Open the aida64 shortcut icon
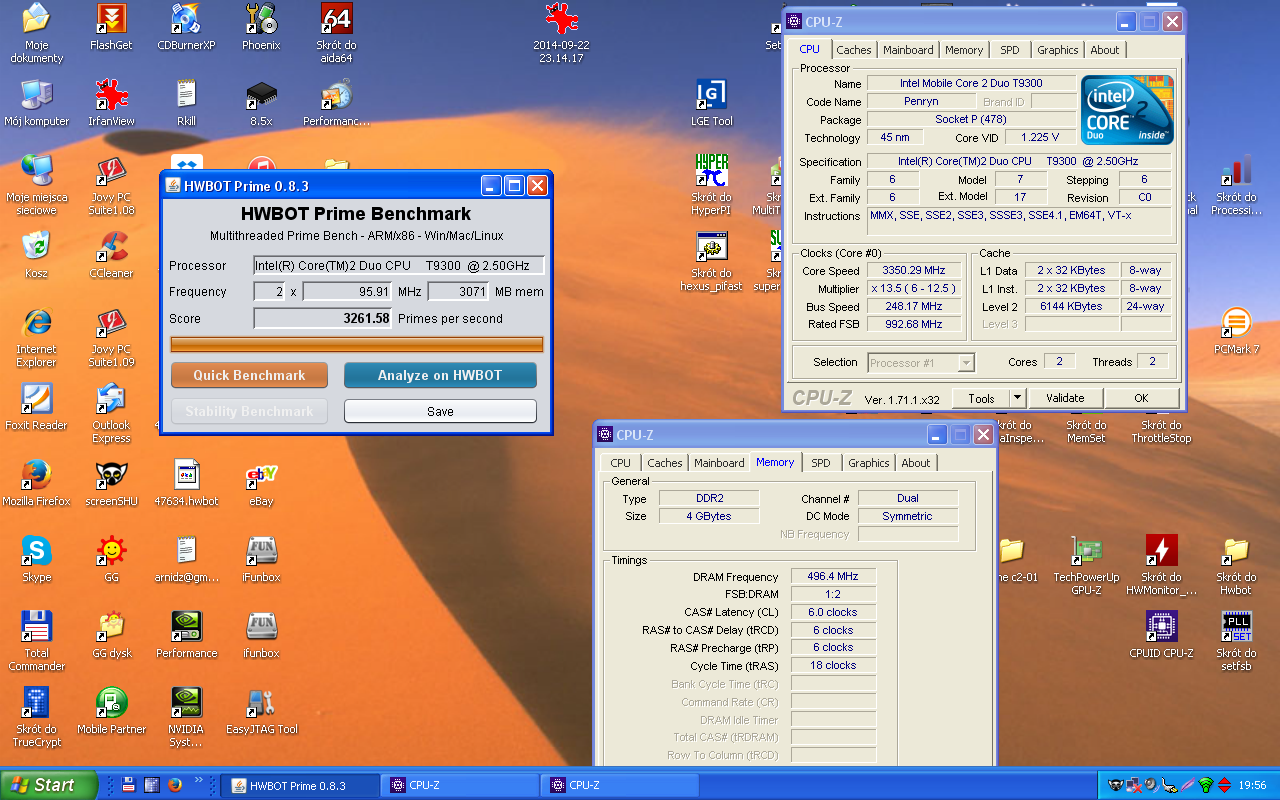The width and height of the screenshot is (1280, 800). (x=336, y=18)
